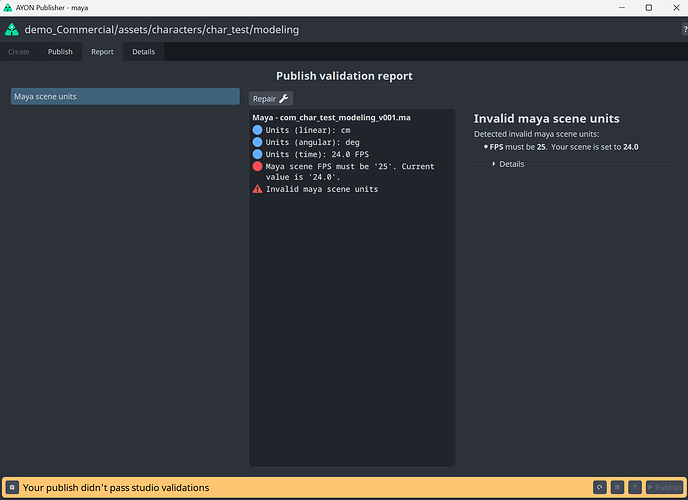688x500 pixels.
Task: Select Maya scene units validator item
Action: [x=125, y=97]
